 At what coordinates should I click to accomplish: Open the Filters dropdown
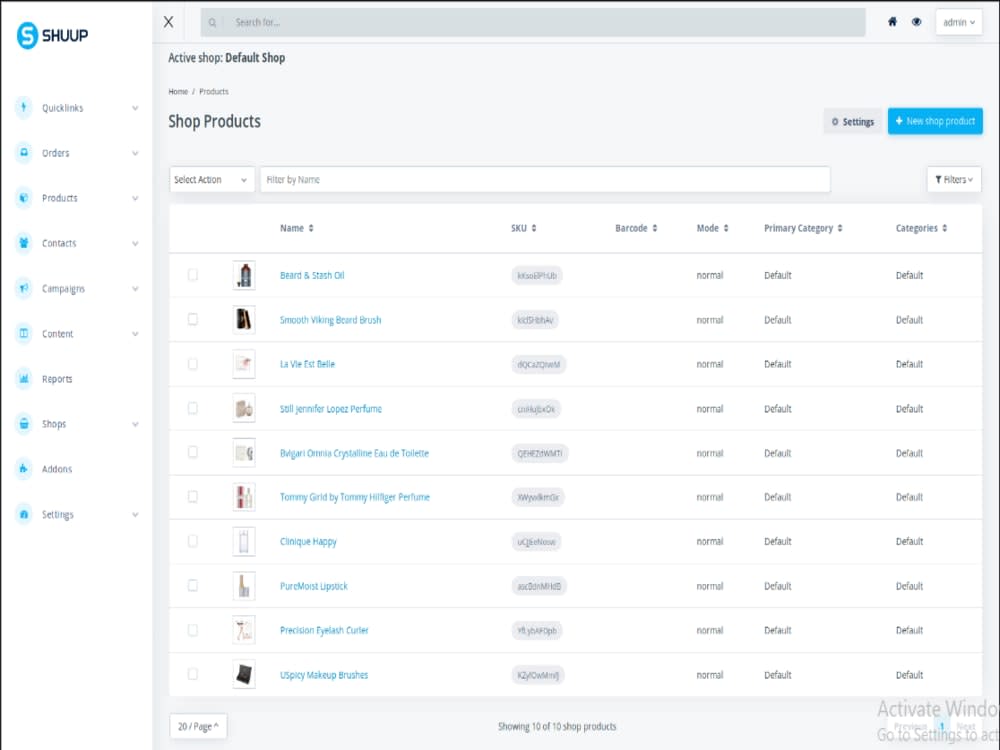pos(953,180)
